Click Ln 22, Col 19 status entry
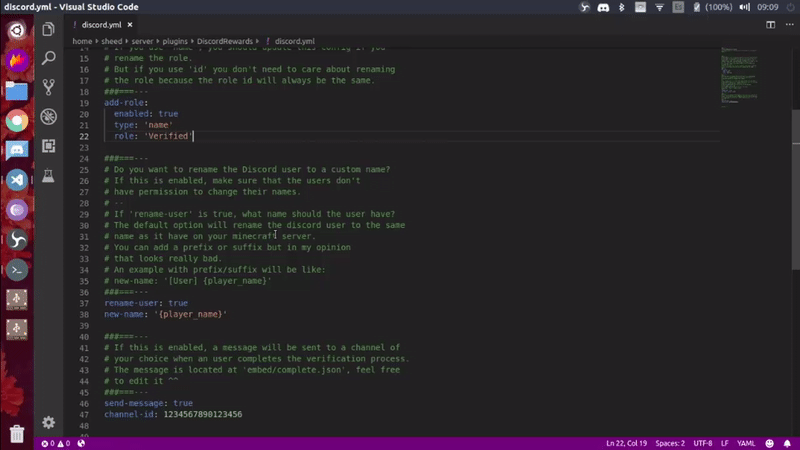 626,443
